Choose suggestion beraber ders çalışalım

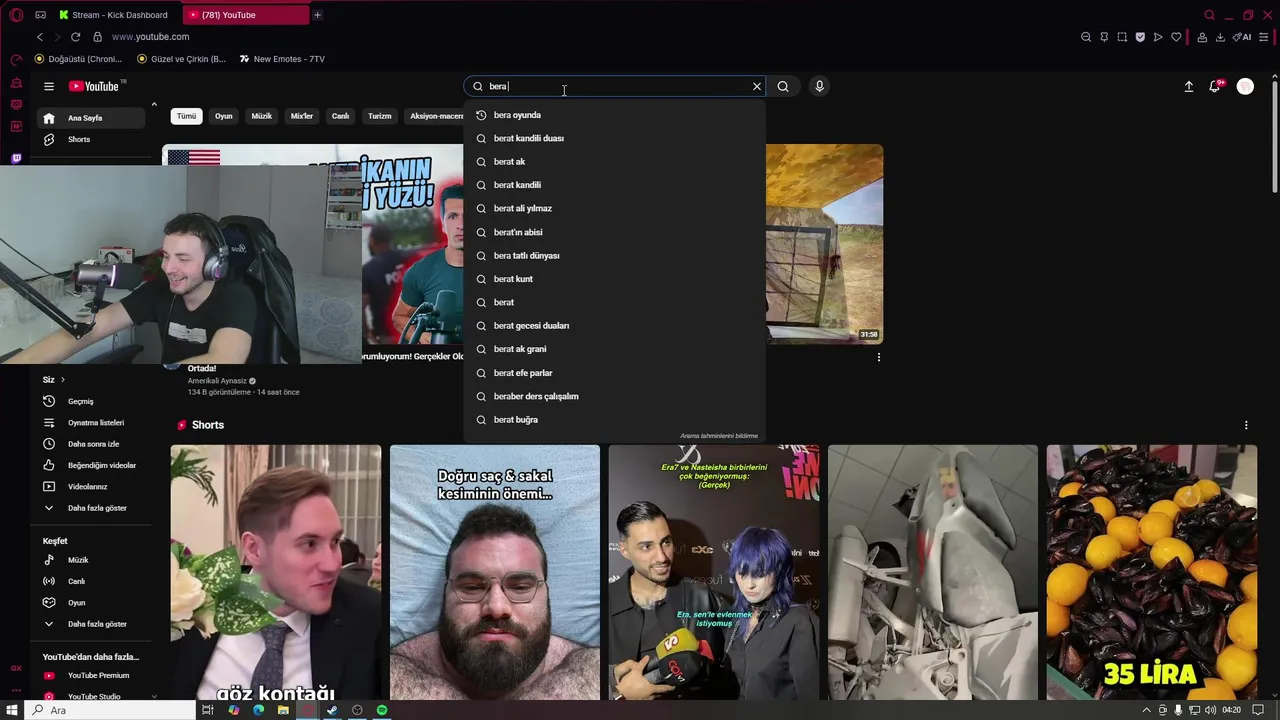pyautogui.click(x=615, y=396)
